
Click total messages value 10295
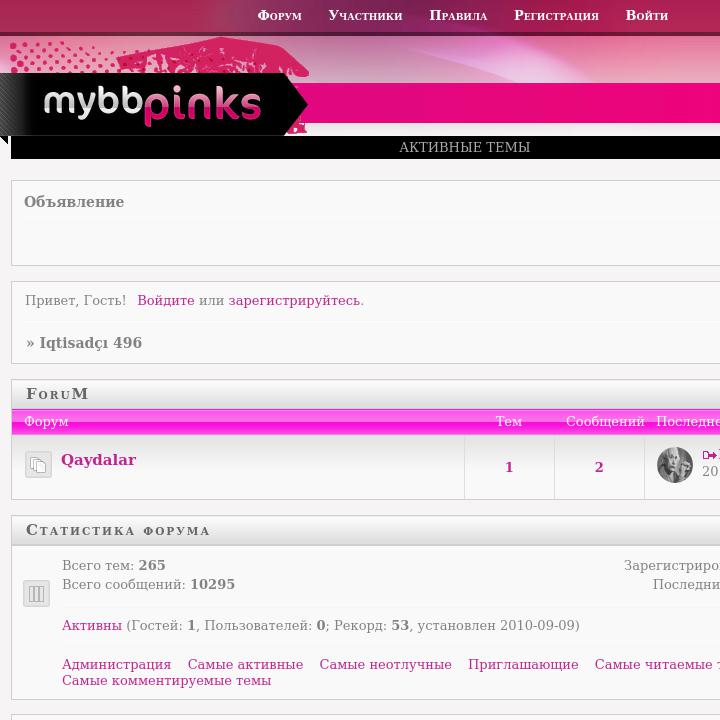coord(213,584)
